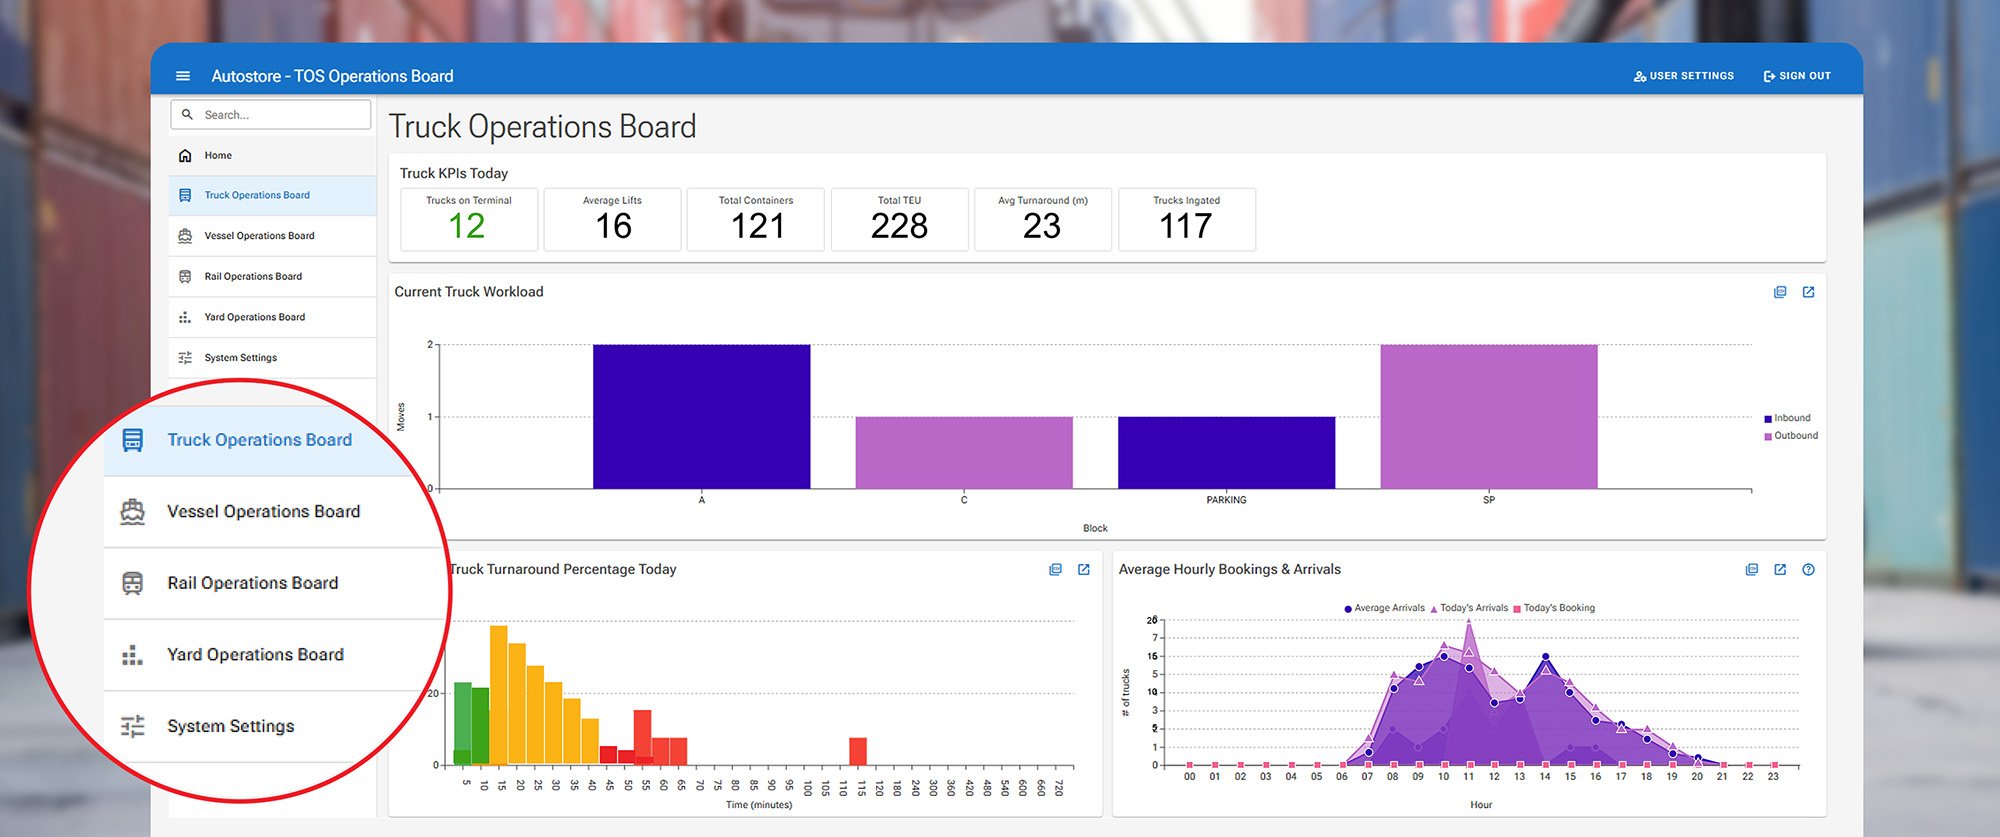Click the sliders icon beside enlarged System Settings
Viewport: 2000px width, 837px height.
point(132,726)
